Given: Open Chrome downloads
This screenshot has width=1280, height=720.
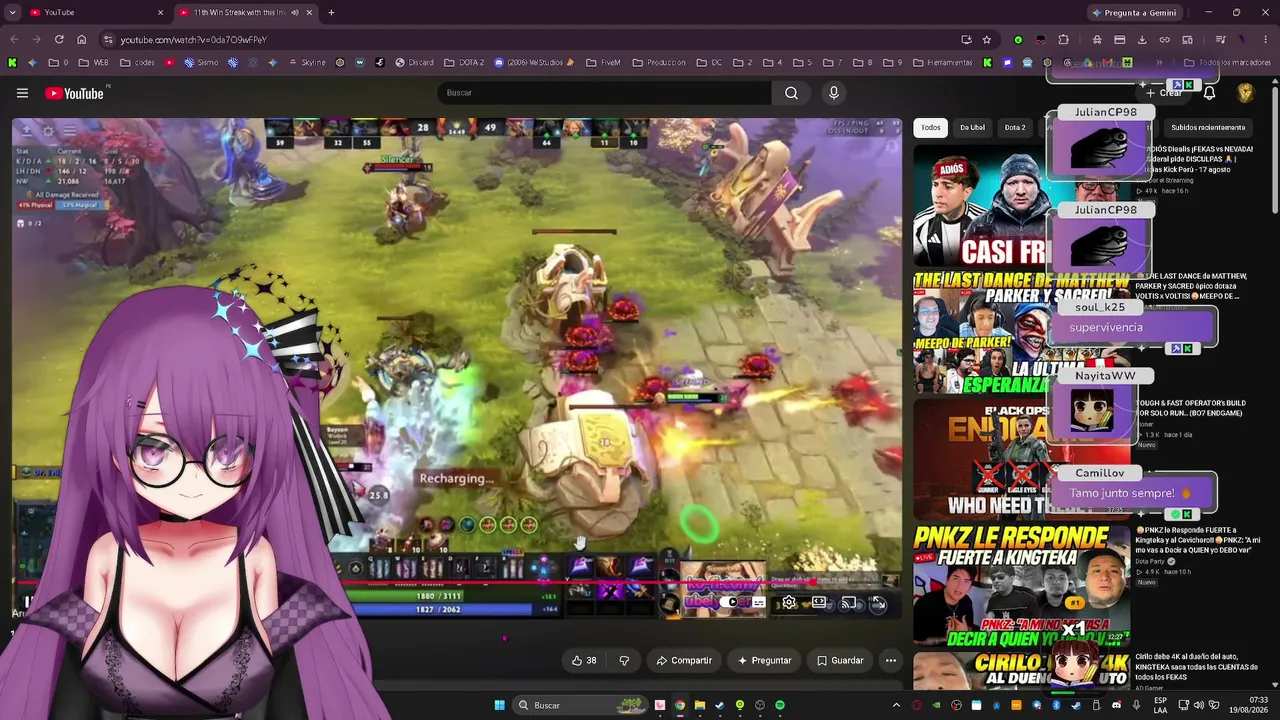Looking at the screenshot, I should [x=1142, y=40].
